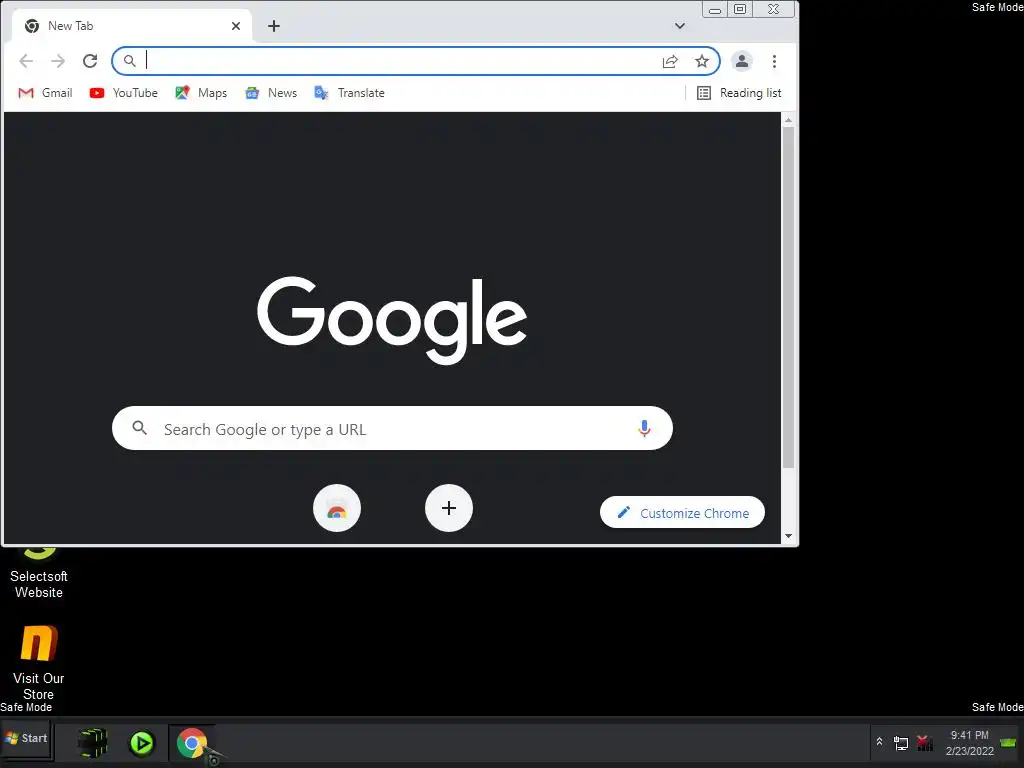Go back with the browser back arrow
Image resolution: width=1024 pixels, height=768 pixels.
coord(26,61)
